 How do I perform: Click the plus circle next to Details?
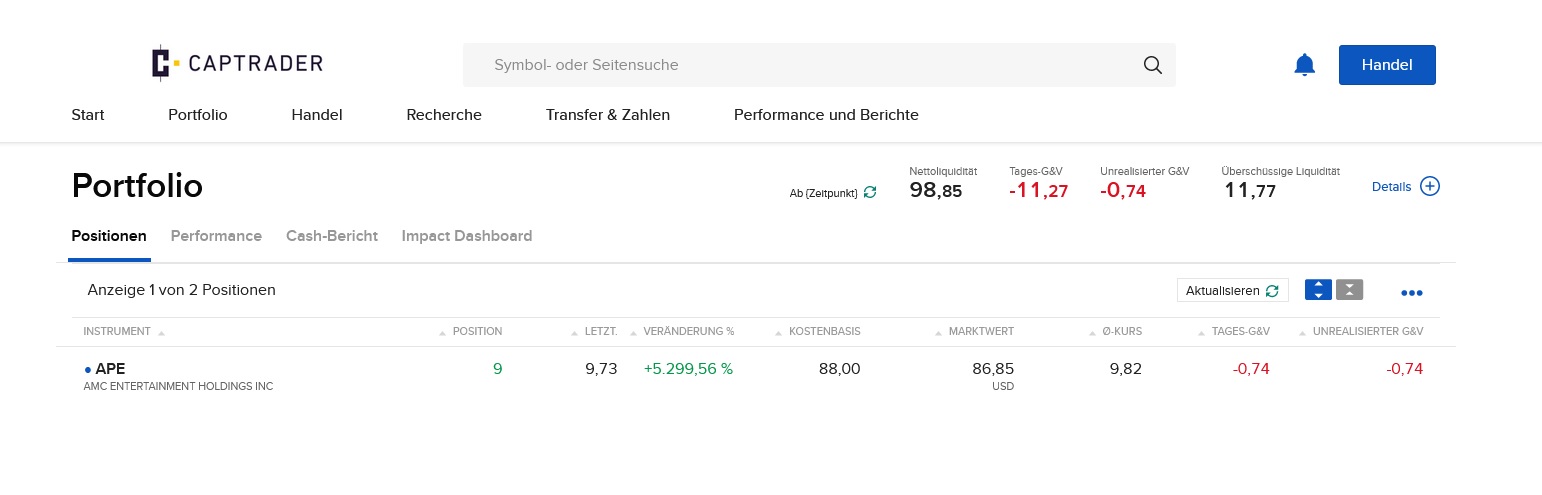tap(1430, 186)
